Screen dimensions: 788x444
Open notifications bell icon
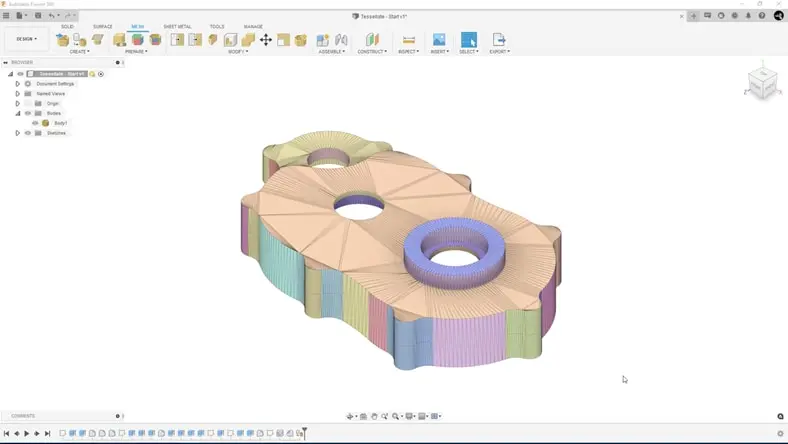[748, 16]
